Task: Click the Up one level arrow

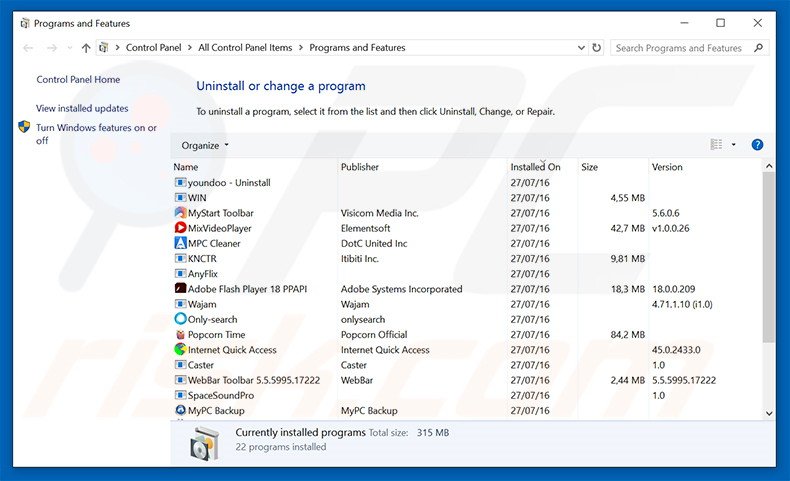Action: (86, 48)
